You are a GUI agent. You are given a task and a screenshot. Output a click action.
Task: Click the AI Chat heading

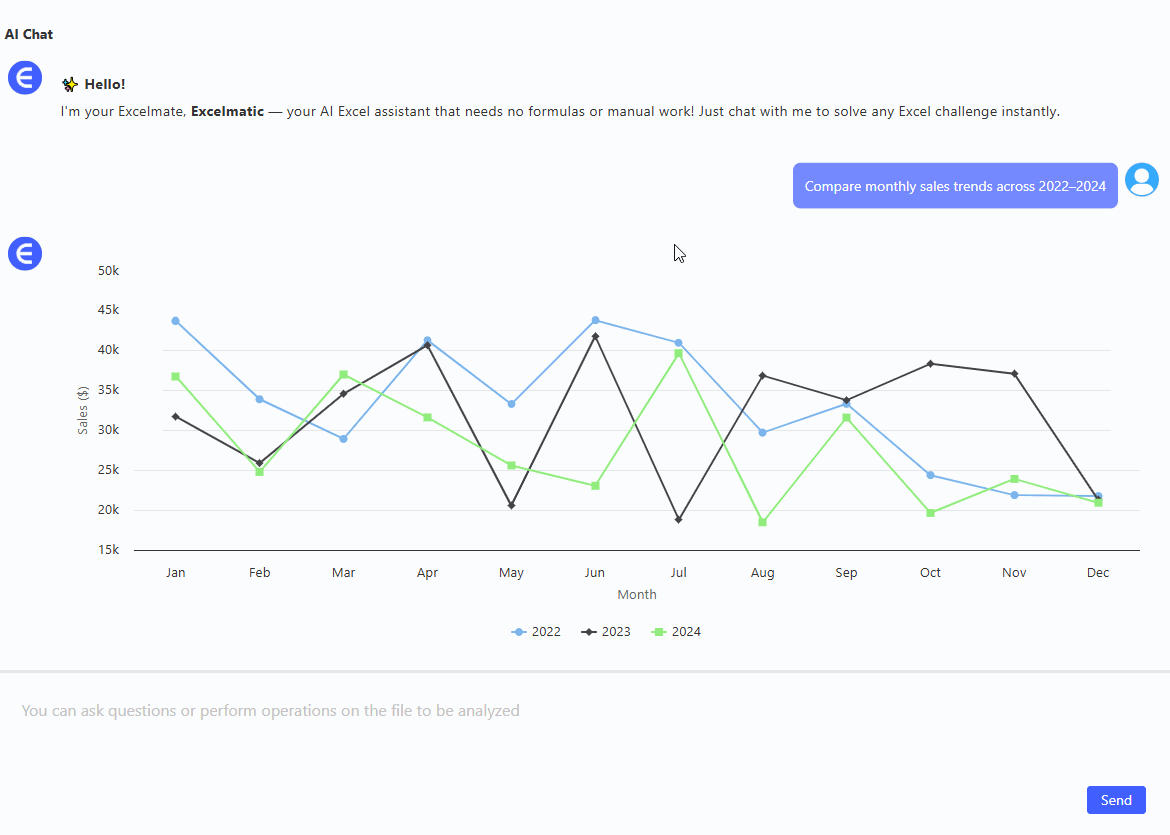(x=29, y=34)
